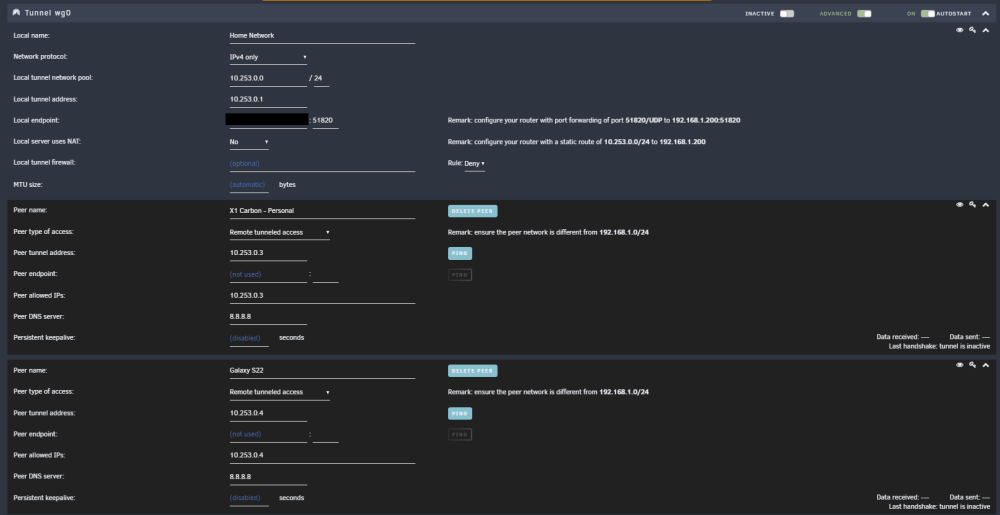The height and width of the screenshot is (515, 1000).
Task: Focus the MTU size automatic field
Action: [249, 185]
